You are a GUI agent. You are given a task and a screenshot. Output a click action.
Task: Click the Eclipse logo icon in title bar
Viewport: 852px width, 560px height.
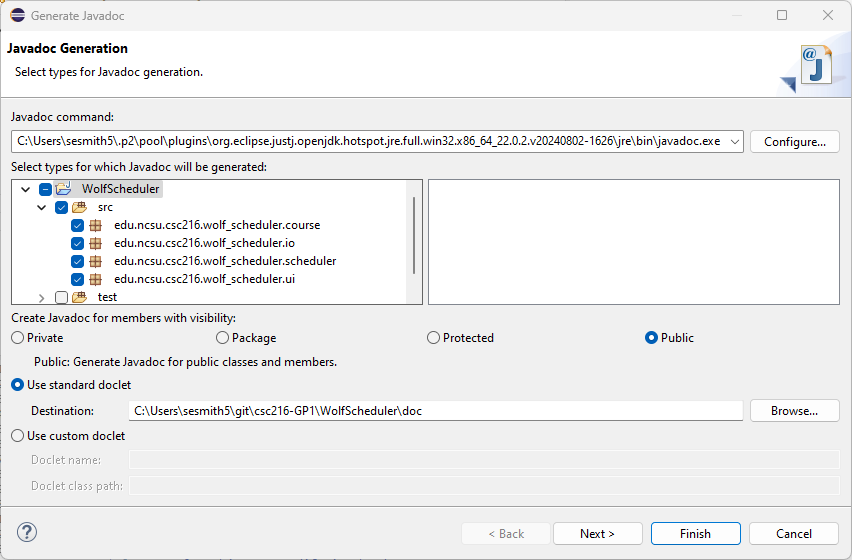point(17,15)
